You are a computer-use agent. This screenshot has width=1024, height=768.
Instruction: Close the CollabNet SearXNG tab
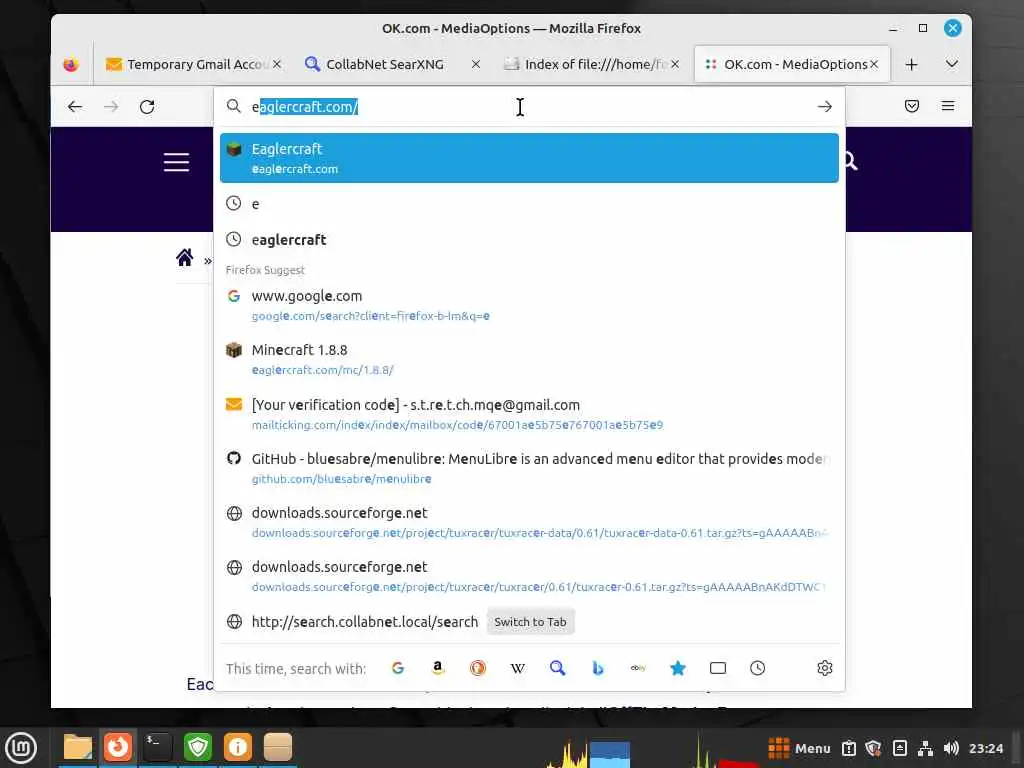476,64
